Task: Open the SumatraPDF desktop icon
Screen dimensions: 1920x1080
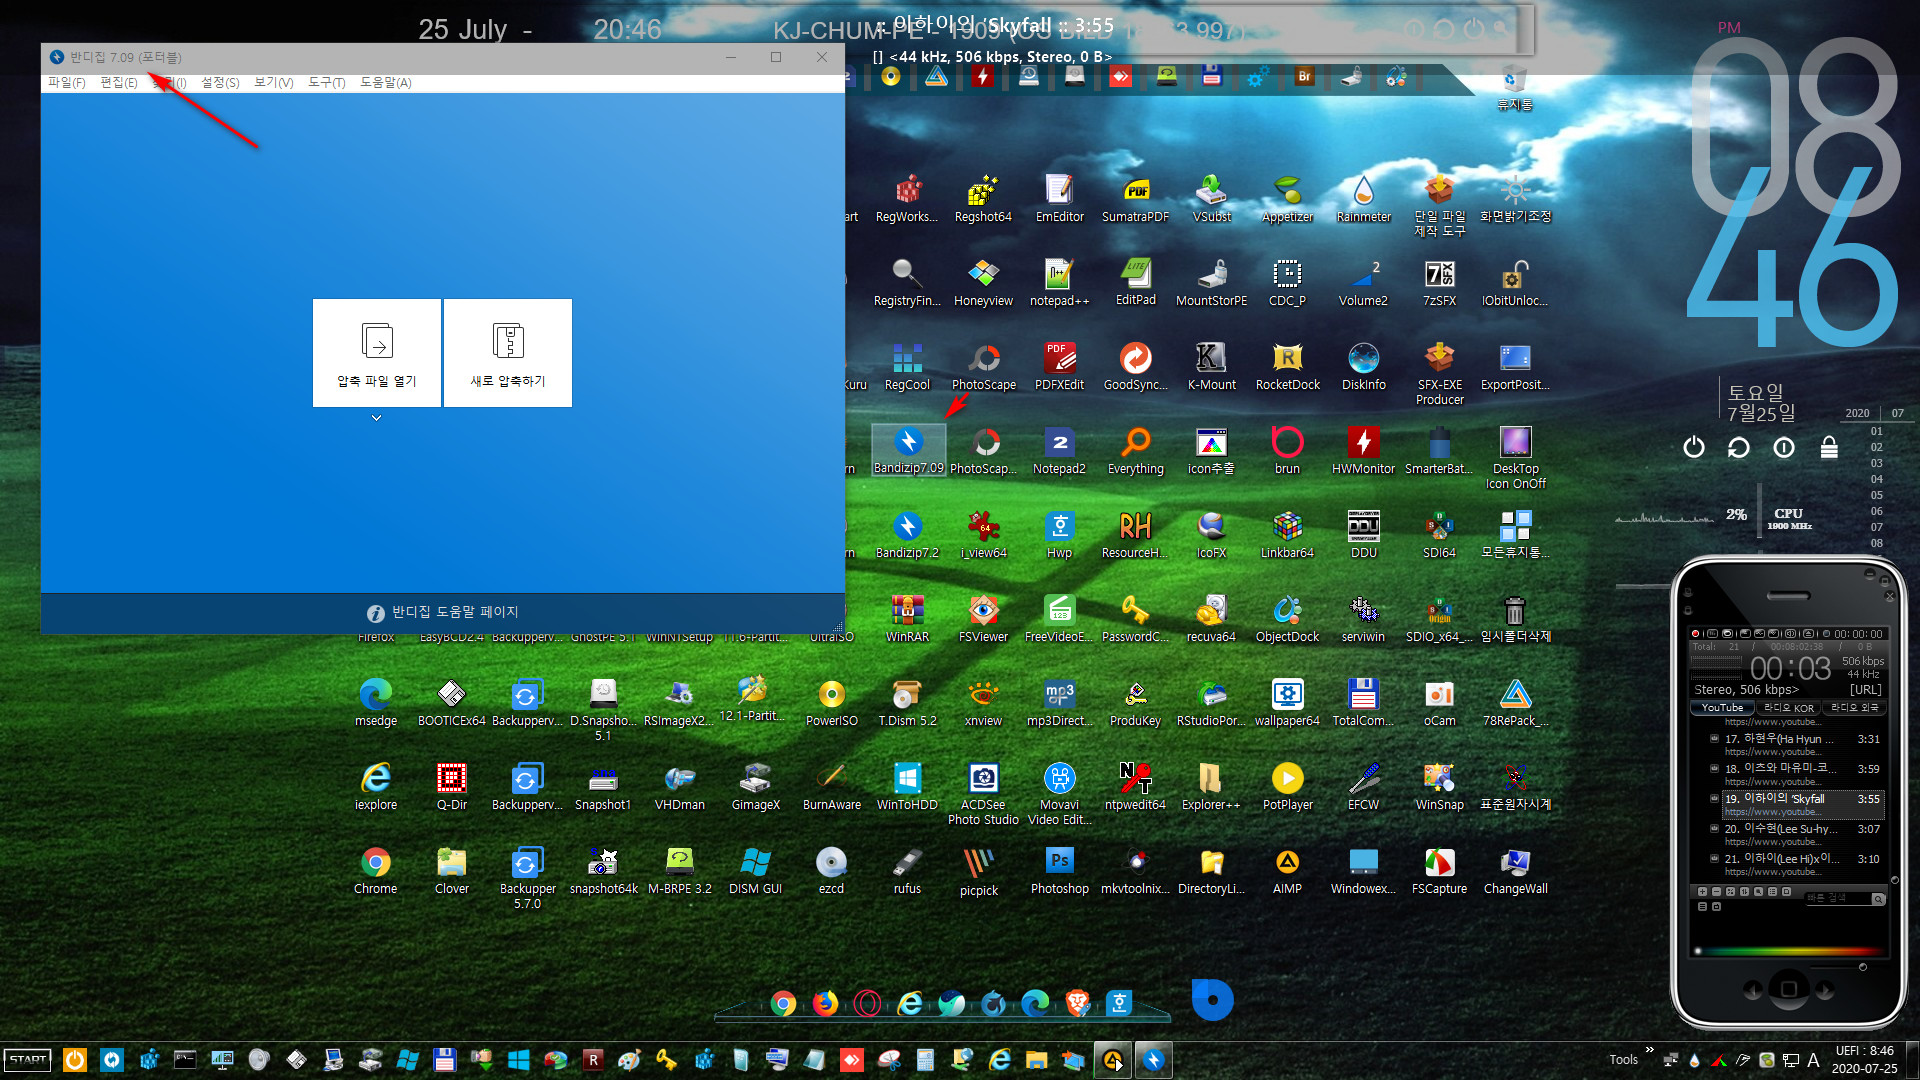Action: tap(1135, 199)
